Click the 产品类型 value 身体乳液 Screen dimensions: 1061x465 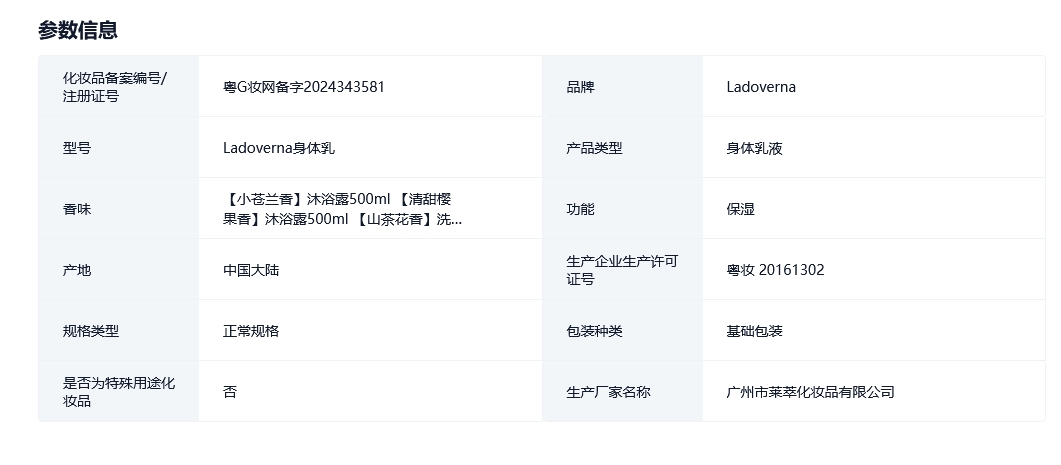click(x=754, y=148)
